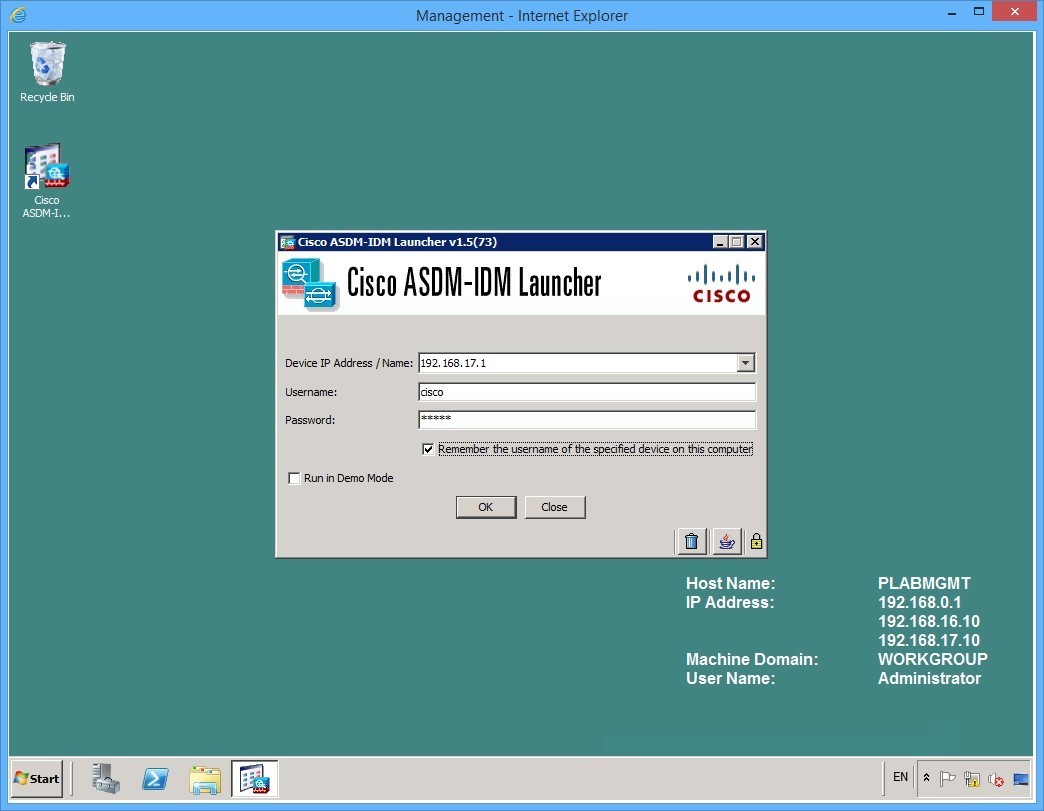Enable Run in Demo Mode
This screenshot has height=811, width=1044.
[x=294, y=478]
